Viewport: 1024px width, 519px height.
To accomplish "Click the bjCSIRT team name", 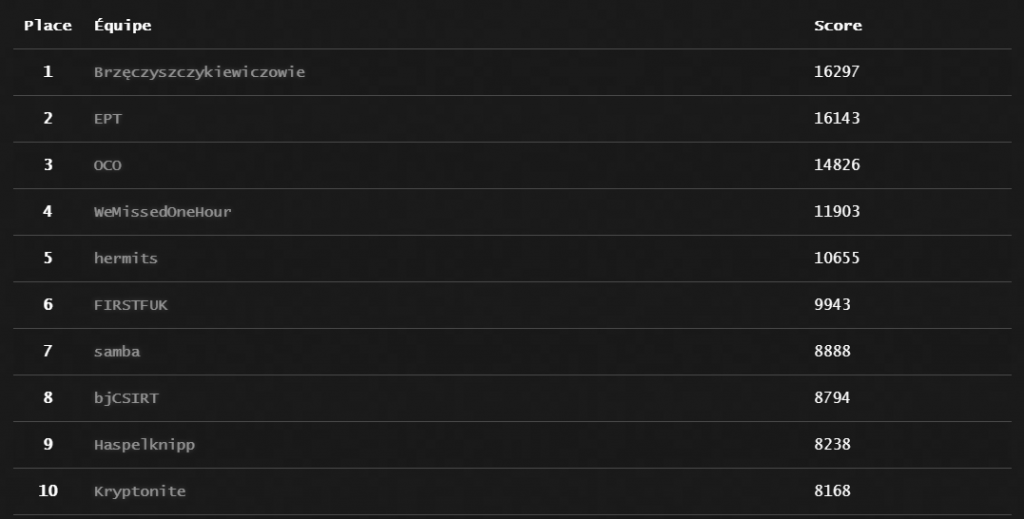I will click(126, 398).
